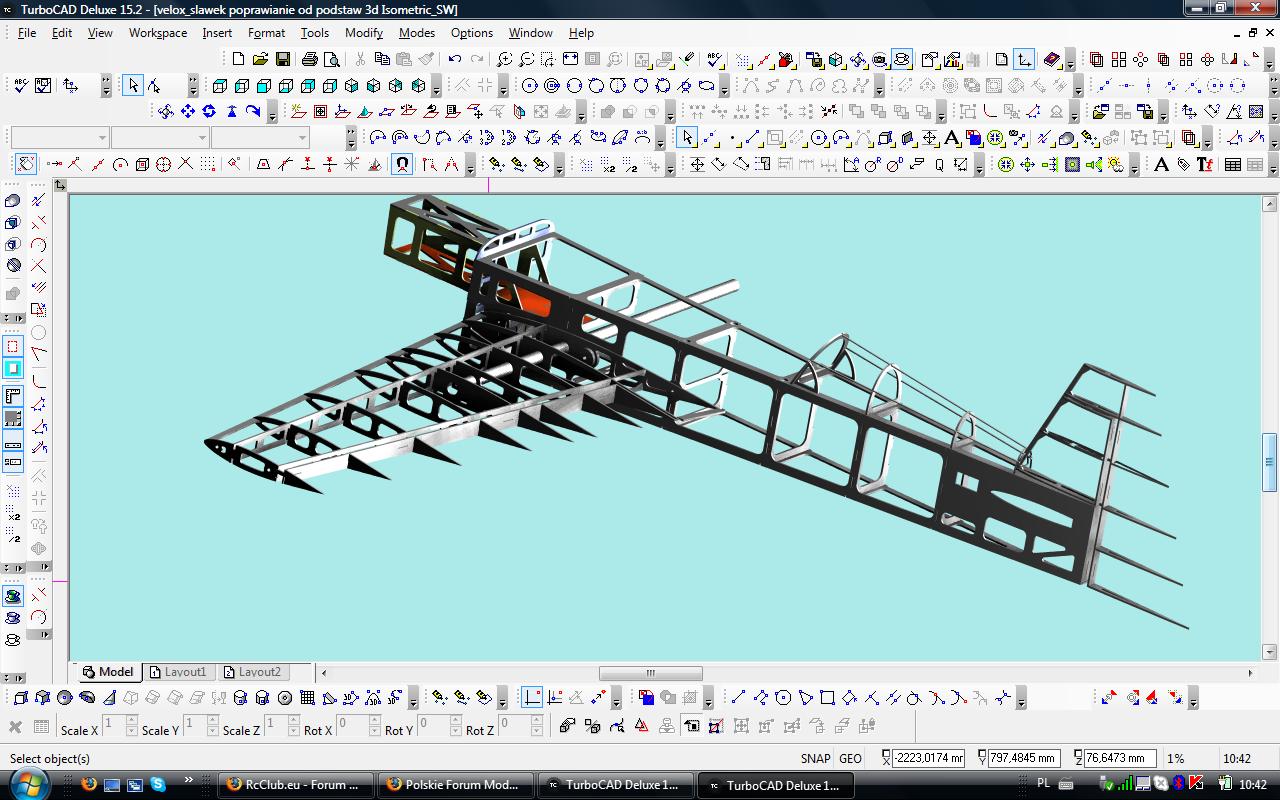Toggle the magnetic point snap icon
1280x800 pixels.
[x=401, y=164]
